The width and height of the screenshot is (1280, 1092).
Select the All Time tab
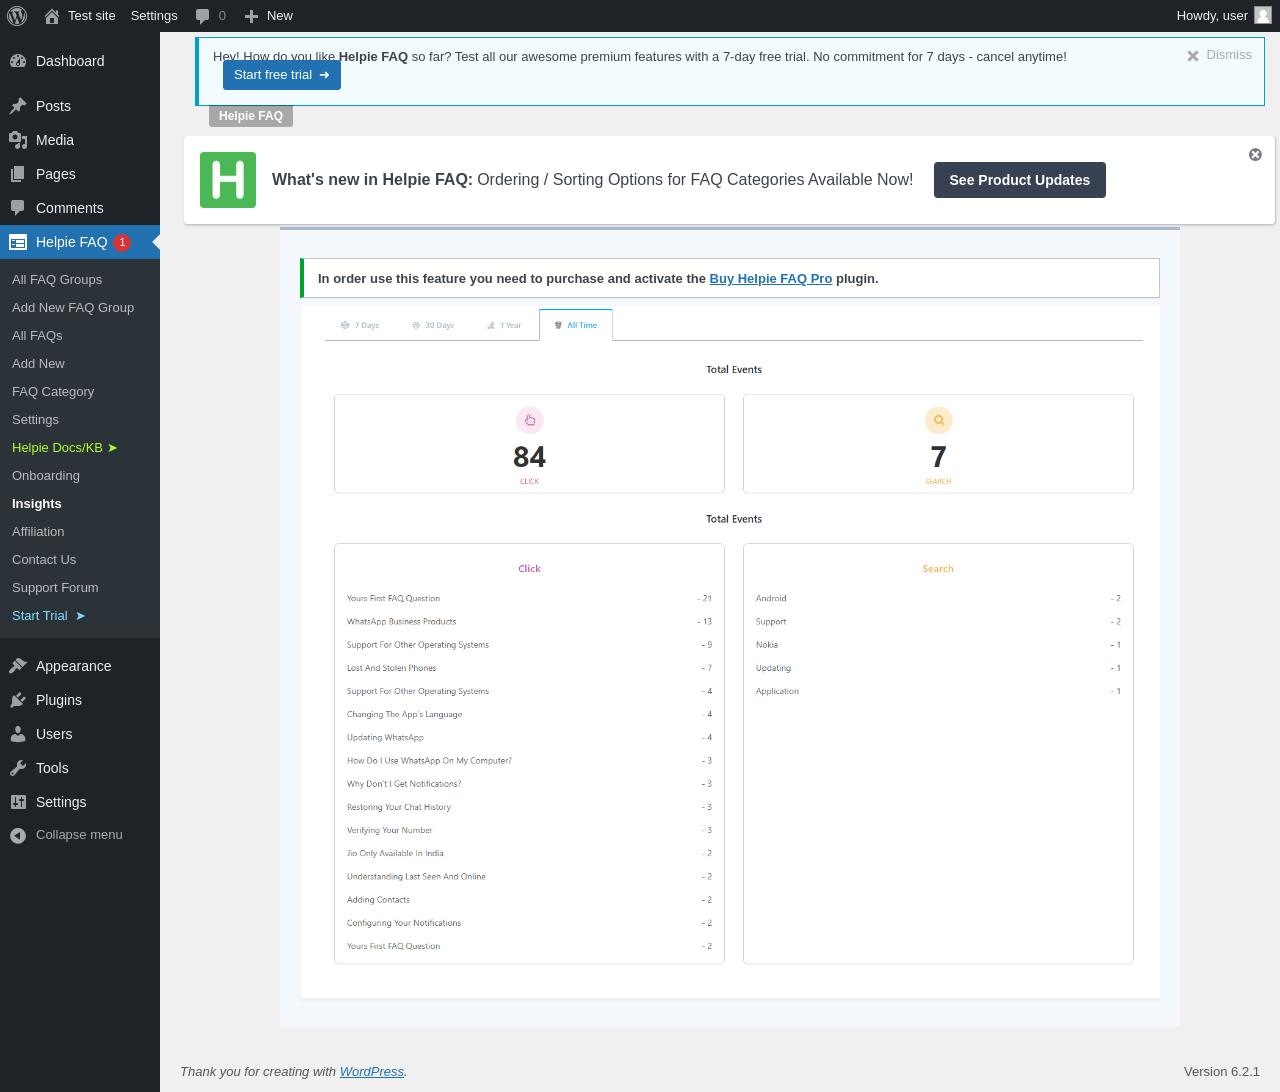576,325
